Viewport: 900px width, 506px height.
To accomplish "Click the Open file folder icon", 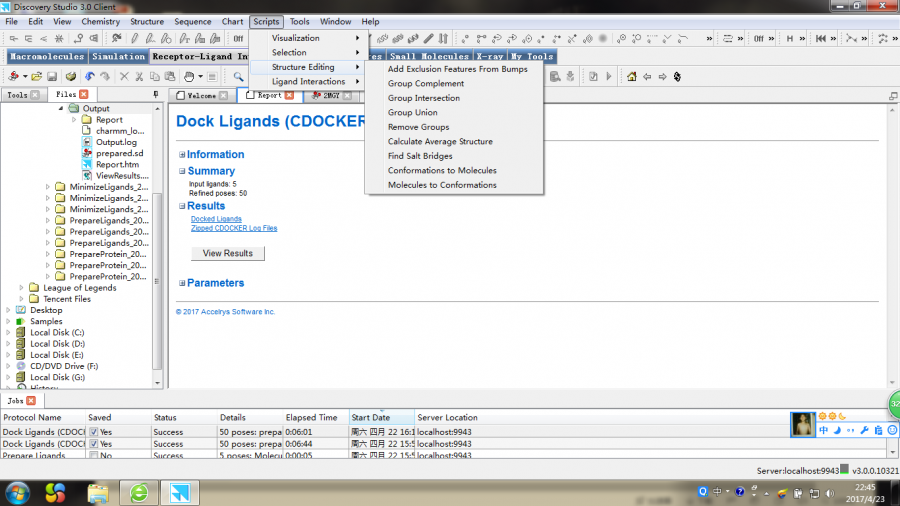I will [37, 76].
